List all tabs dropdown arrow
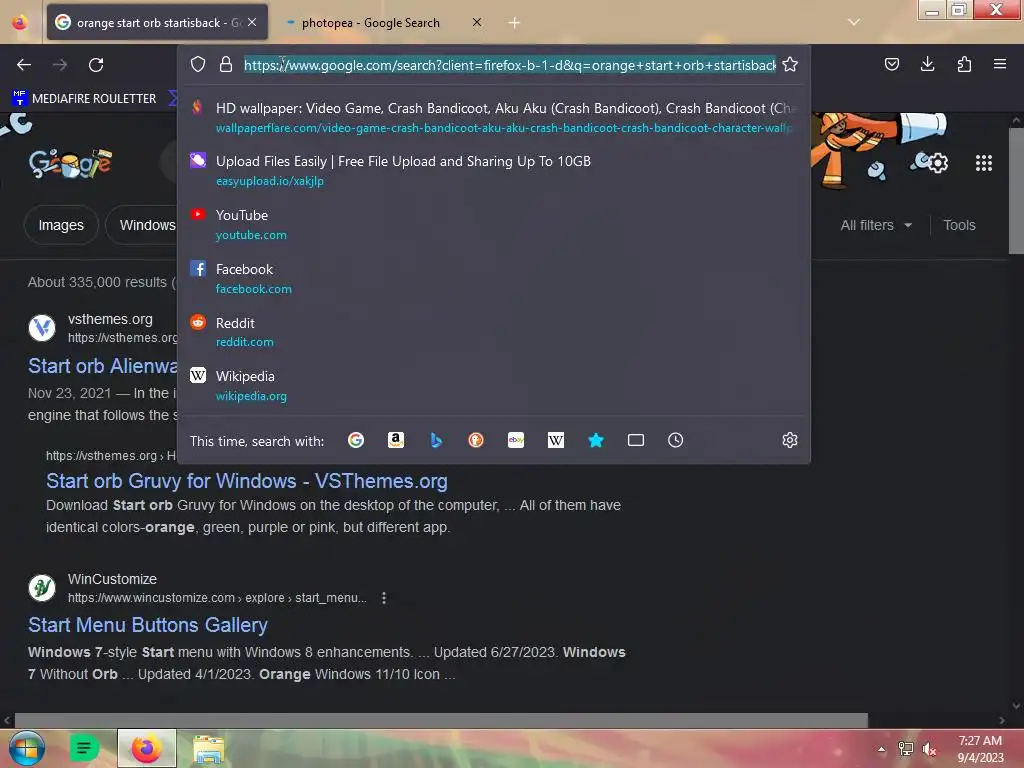This screenshot has width=1024, height=768. coord(854,22)
